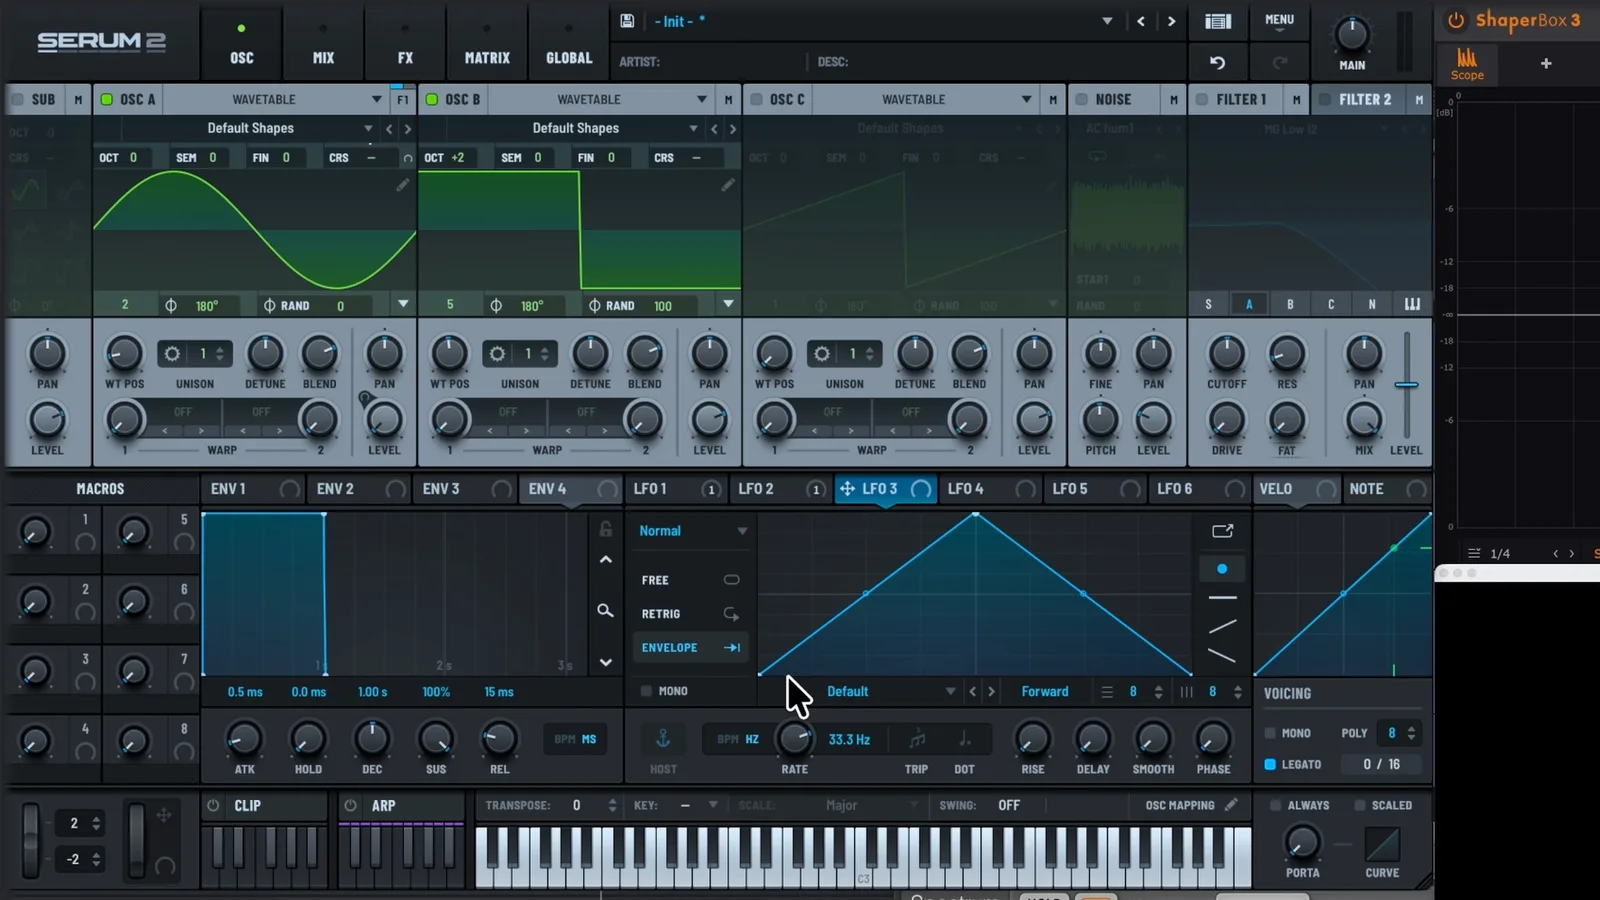Select the LFO point draw tool

(1222, 568)
